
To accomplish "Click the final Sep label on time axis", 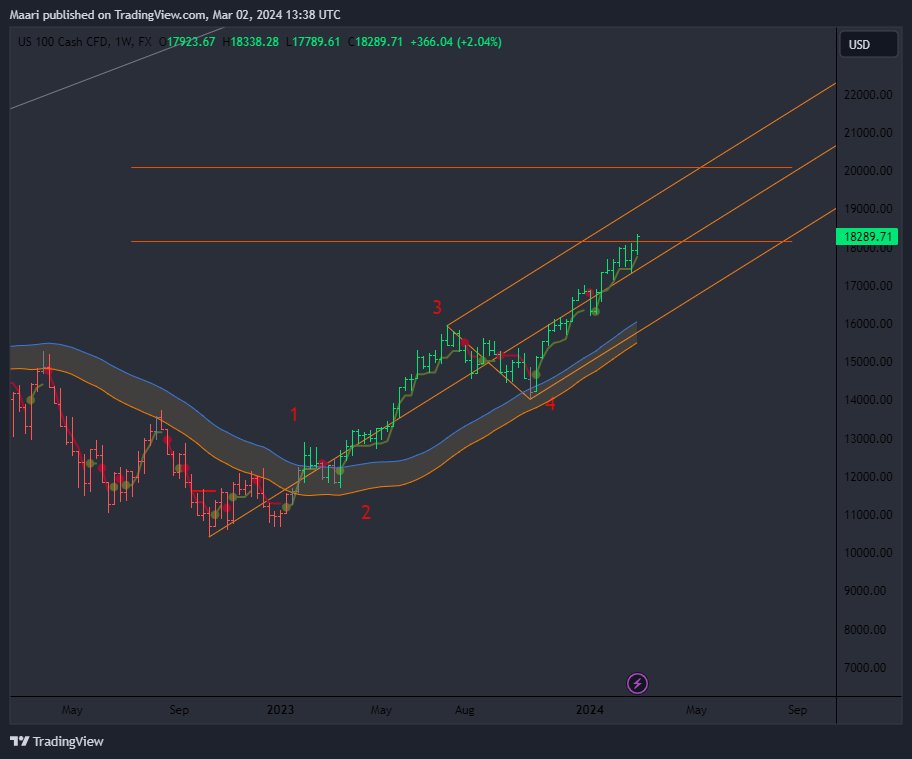I will tap(797, 710).
